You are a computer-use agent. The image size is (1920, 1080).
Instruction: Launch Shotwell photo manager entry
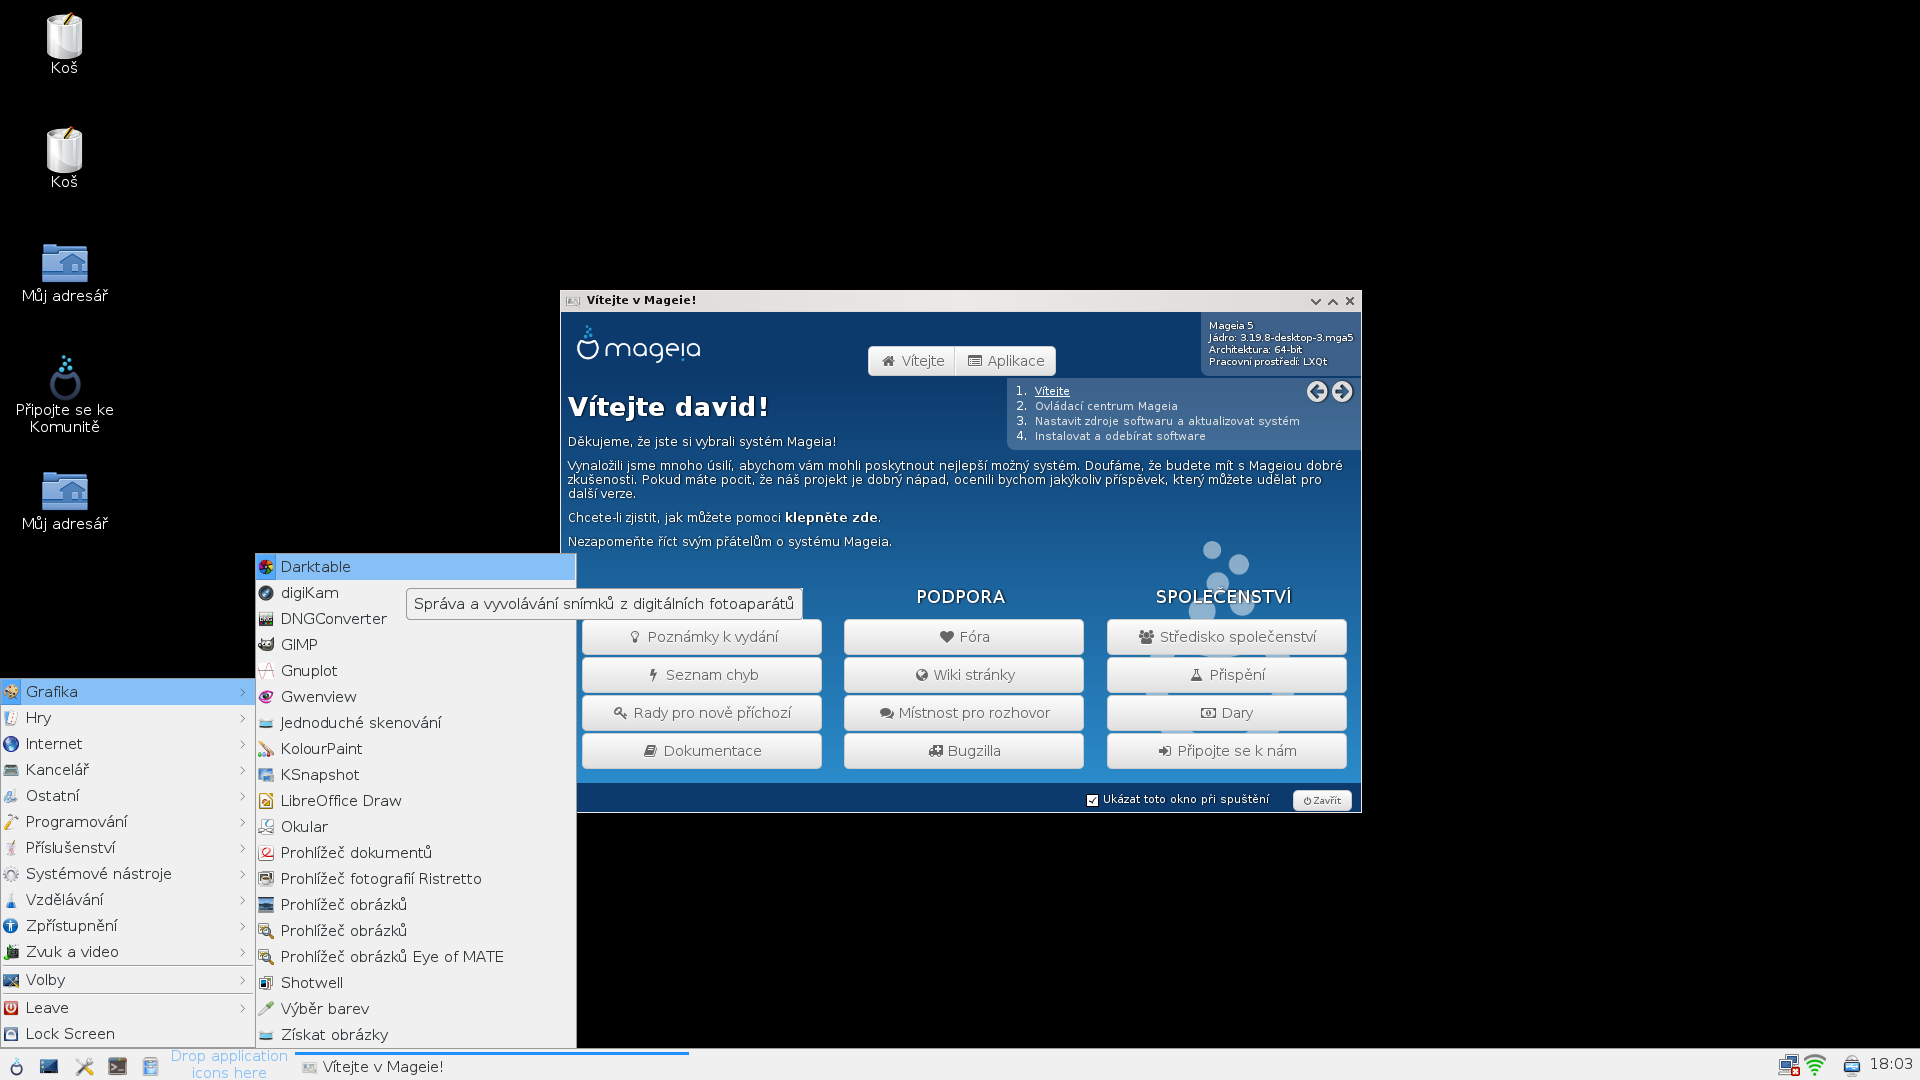[416, 983]
